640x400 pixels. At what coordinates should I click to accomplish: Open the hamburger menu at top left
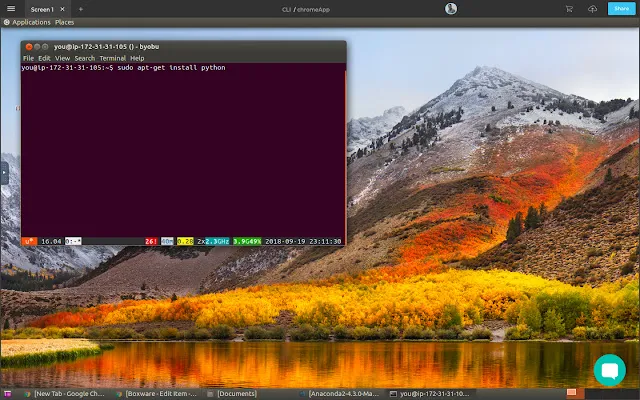pos(10,9)
